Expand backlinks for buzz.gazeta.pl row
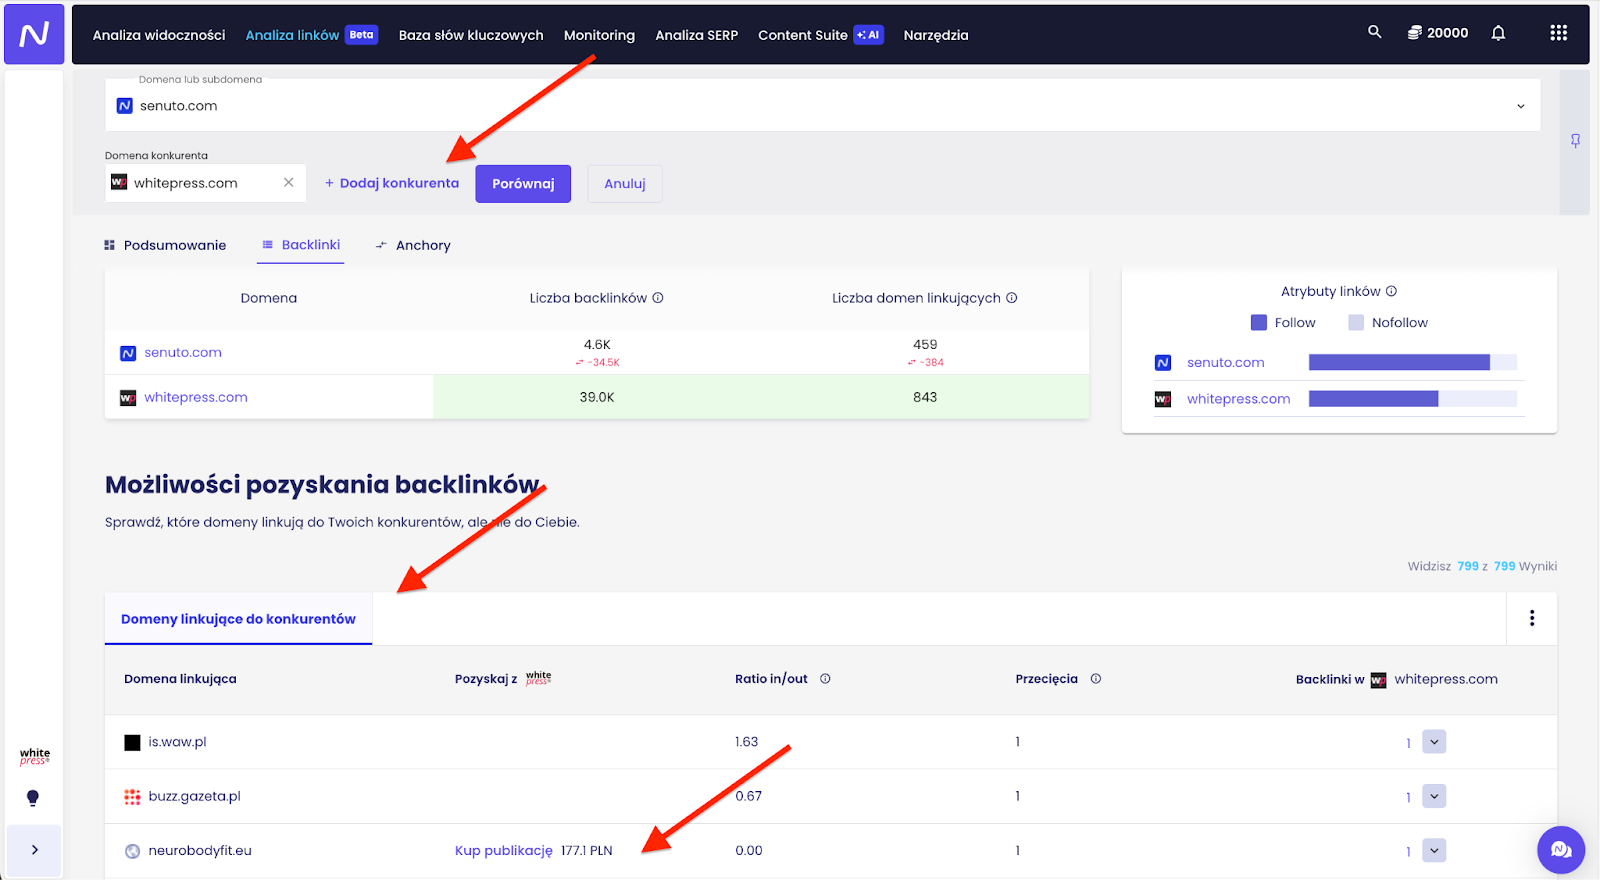The width and height of the screenshot is (1600, 880). 1434,797
